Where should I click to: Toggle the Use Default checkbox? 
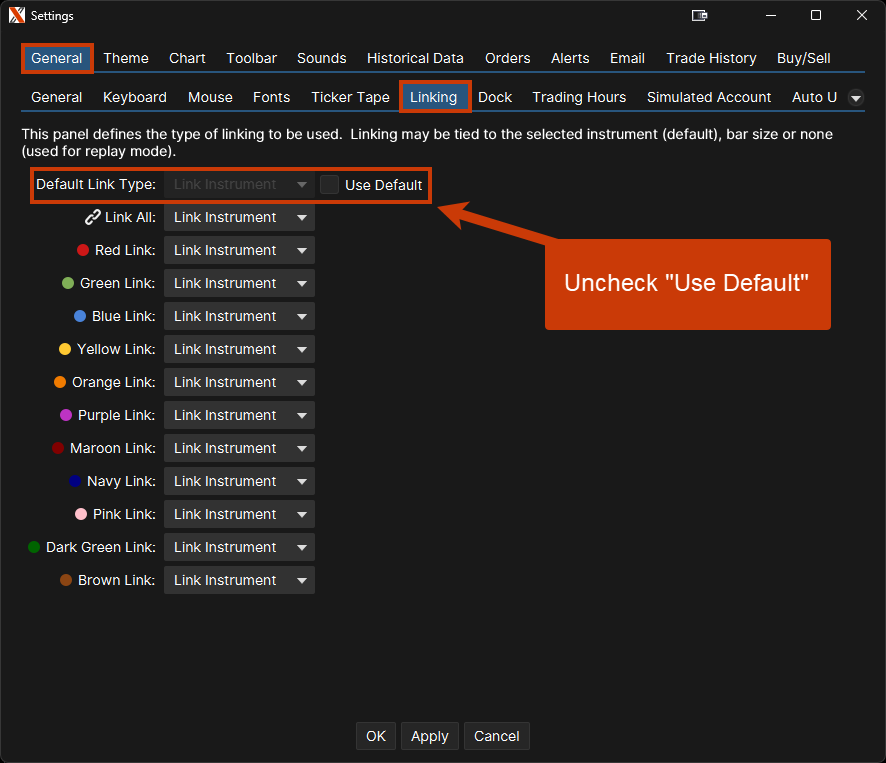330,185
